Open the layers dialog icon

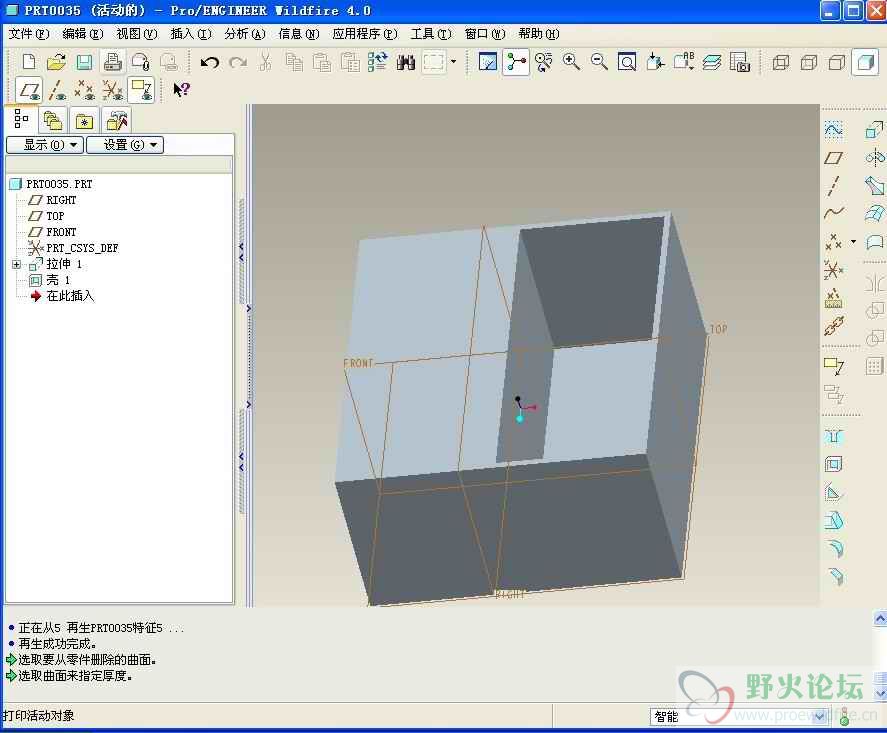click(712, 62)
